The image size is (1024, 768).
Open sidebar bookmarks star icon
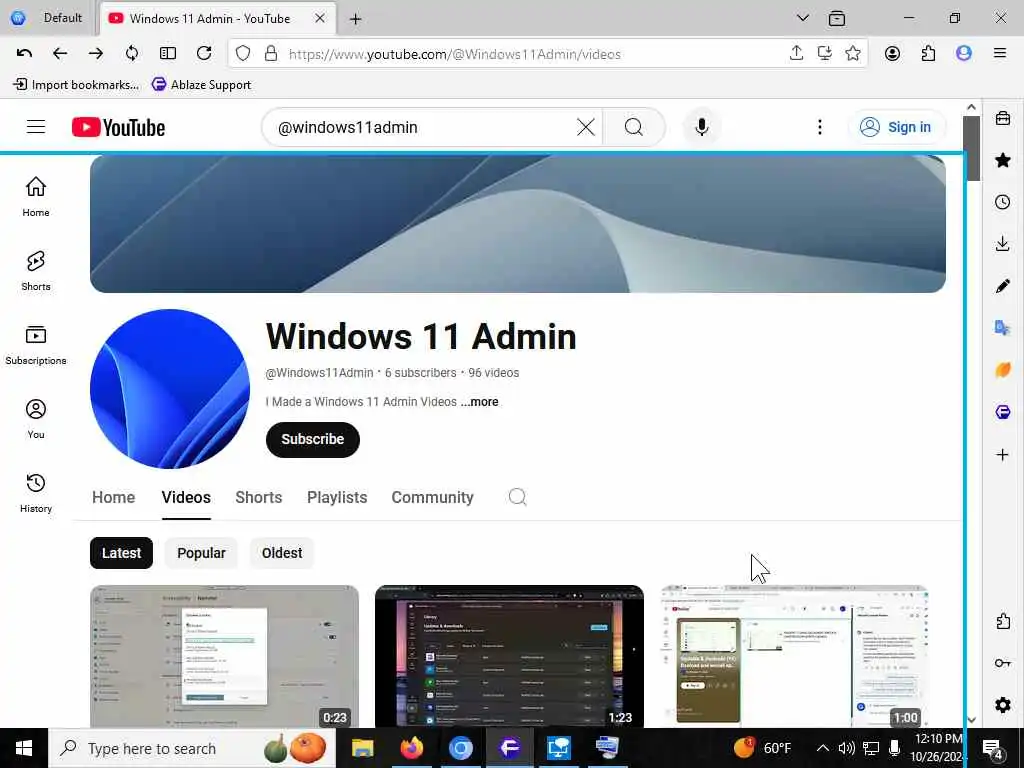pos(1003,160)
